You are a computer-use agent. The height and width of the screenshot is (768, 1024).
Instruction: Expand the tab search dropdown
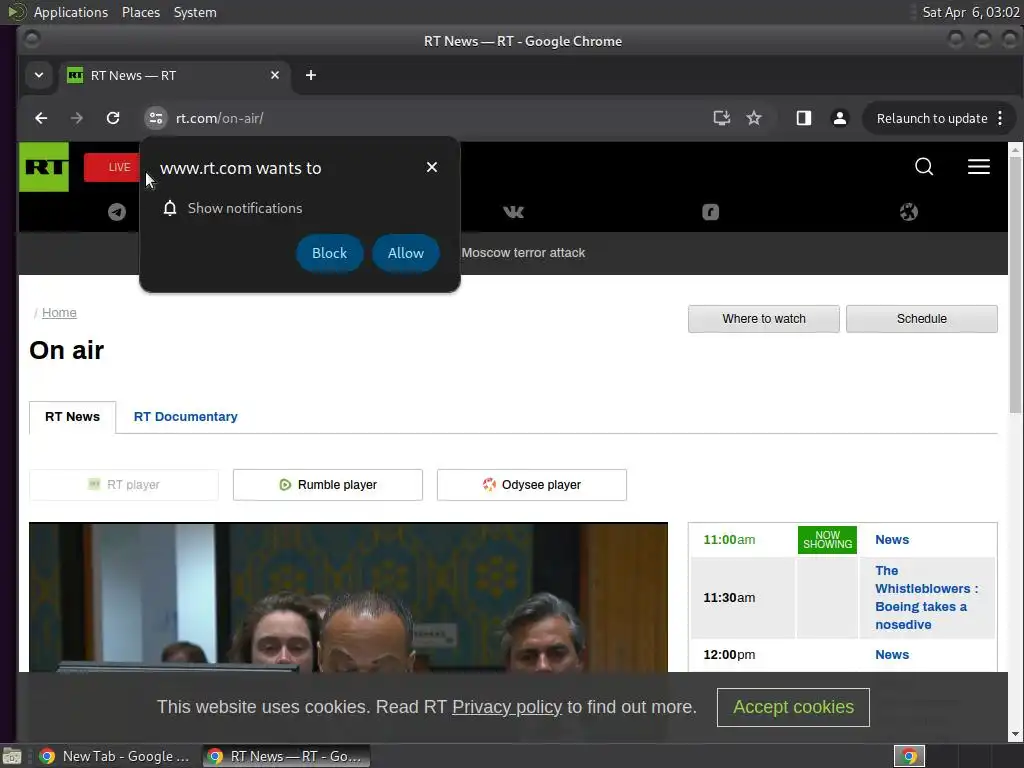coord(39,75)
